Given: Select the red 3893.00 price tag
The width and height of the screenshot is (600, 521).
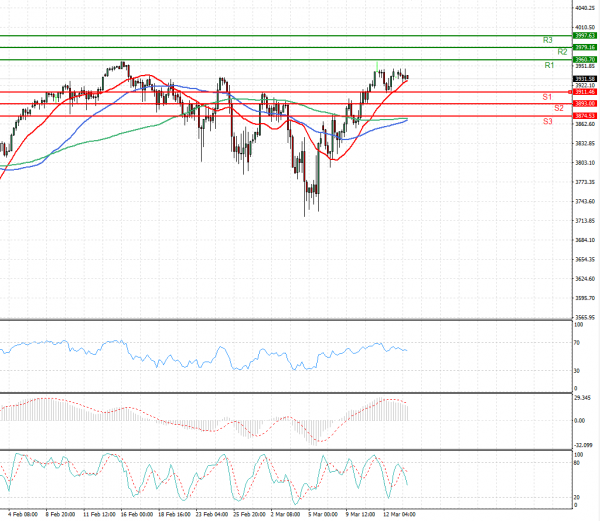Looking at the screenshot, I should [x=585, y=104].
